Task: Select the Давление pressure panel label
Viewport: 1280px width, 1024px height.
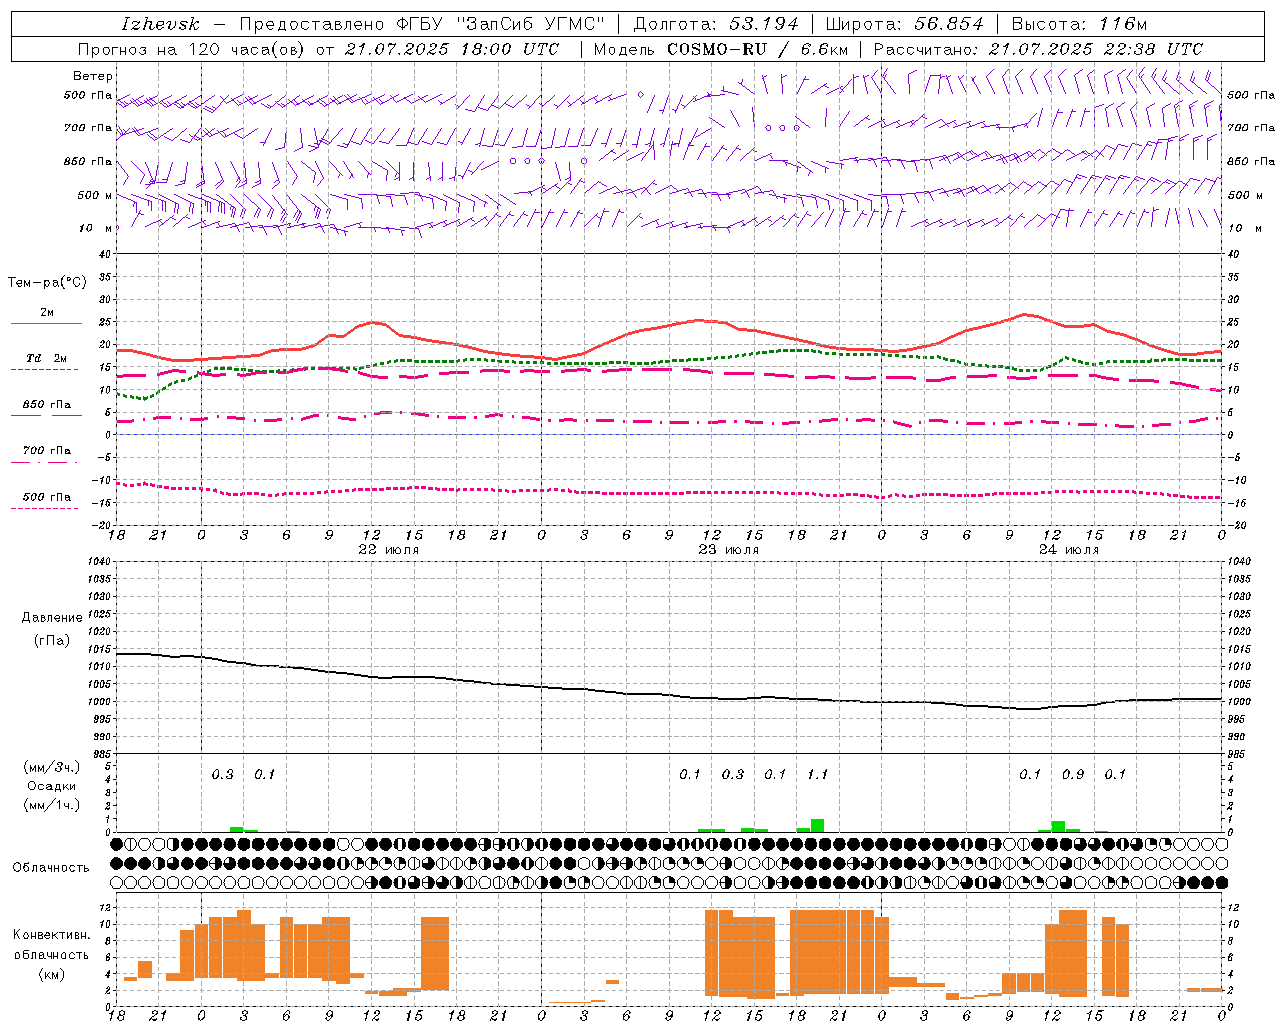Action: coord(51,618)
